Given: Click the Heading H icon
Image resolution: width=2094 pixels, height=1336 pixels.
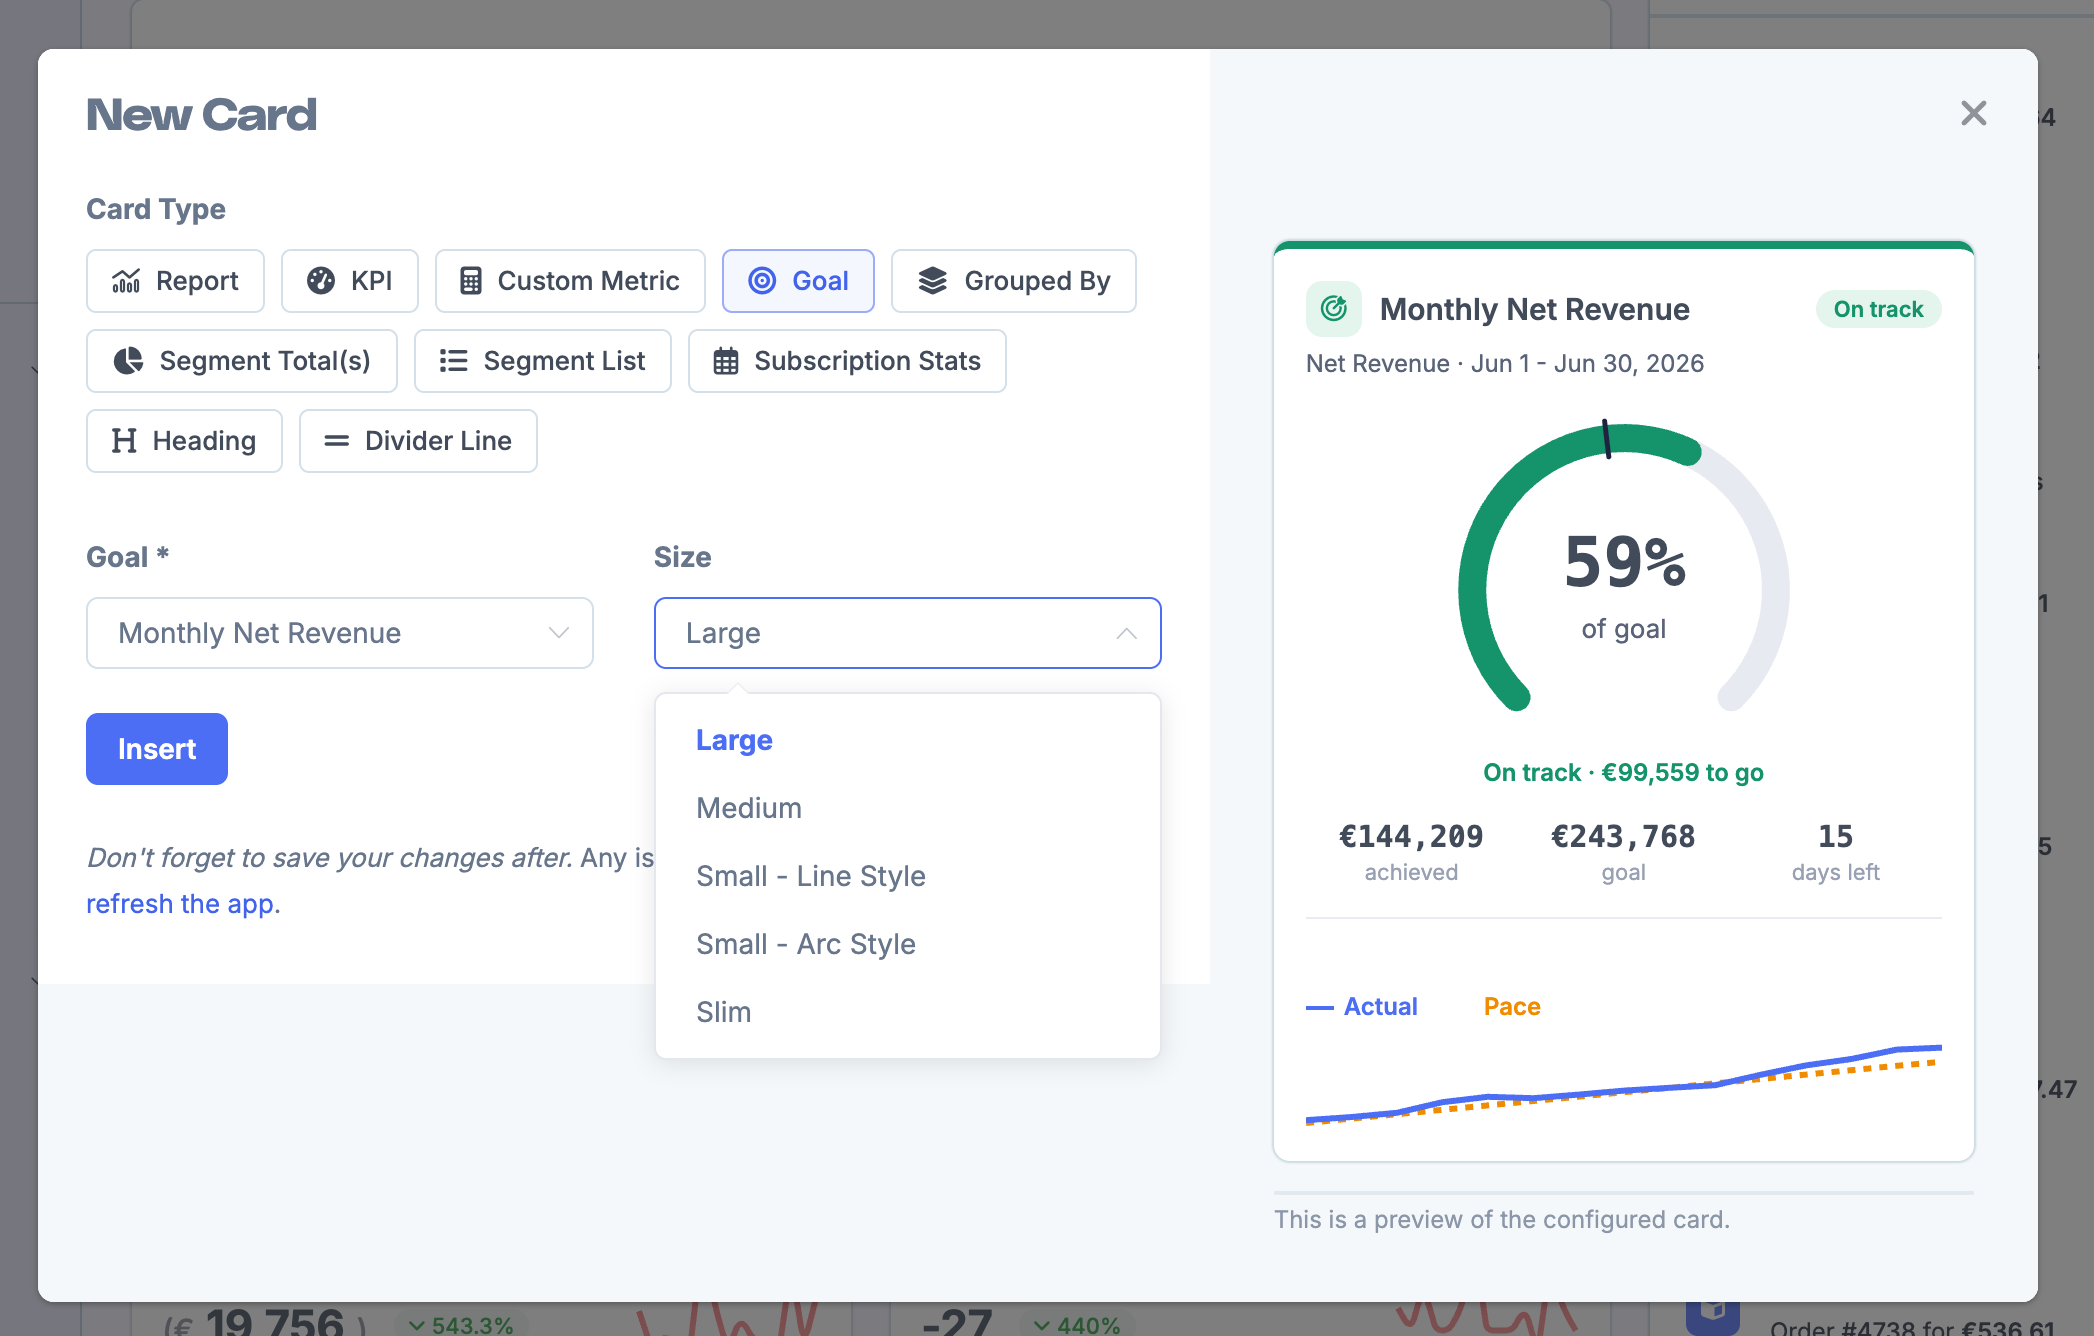Looking at the screenshot, I should [x=124, y=441].
